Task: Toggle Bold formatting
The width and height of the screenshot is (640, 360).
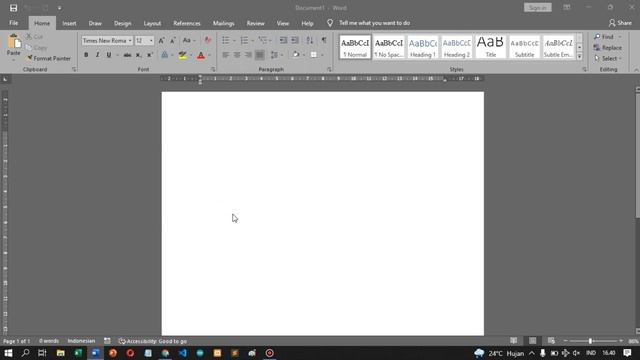Action: coord(86,55)
